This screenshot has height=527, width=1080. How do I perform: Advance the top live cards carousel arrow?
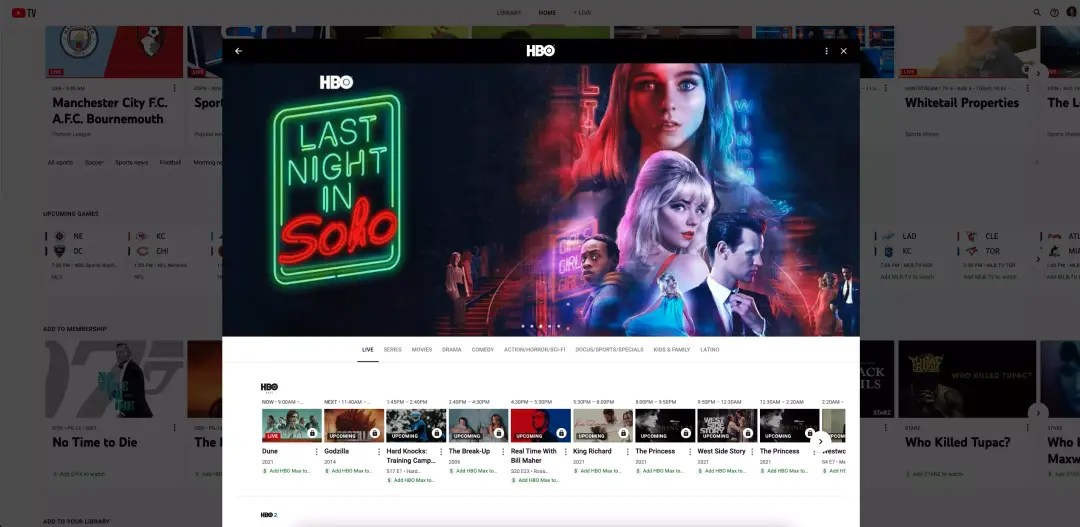pyautogui.click(x=1039, y=72)
